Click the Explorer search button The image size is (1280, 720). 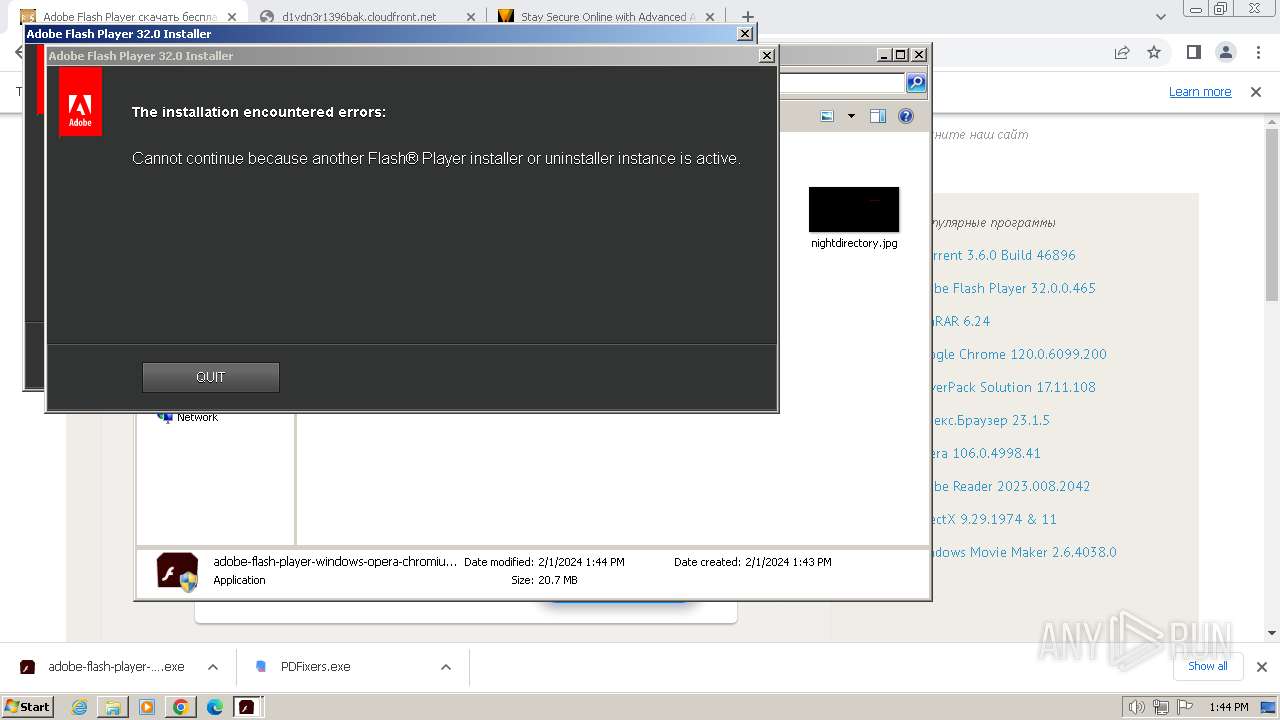tap(916, 83)
